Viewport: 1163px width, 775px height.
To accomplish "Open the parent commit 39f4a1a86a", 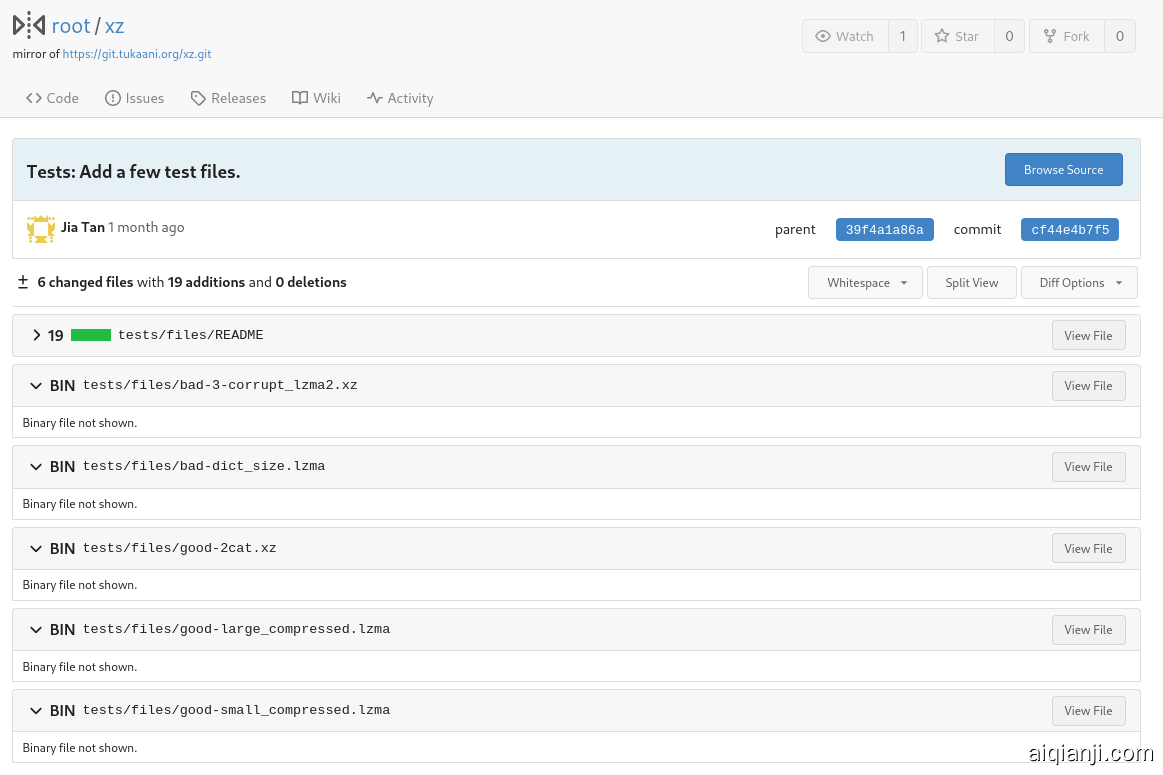I will (x=884, y=230).
